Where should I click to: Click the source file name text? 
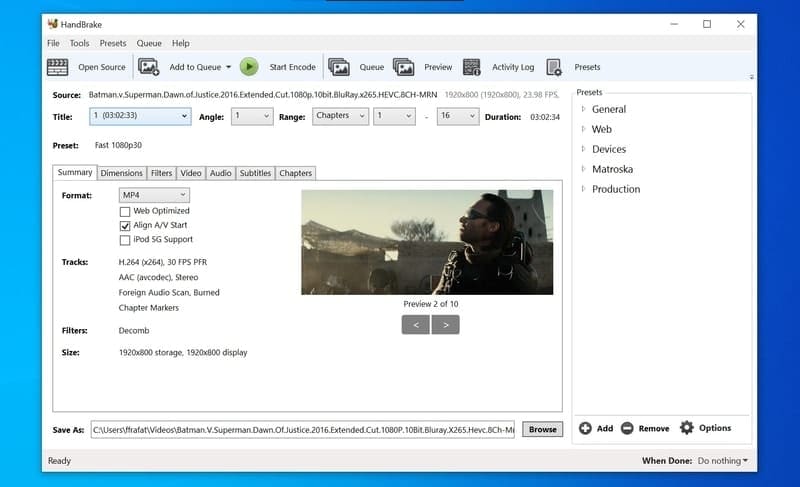[263, 95]
